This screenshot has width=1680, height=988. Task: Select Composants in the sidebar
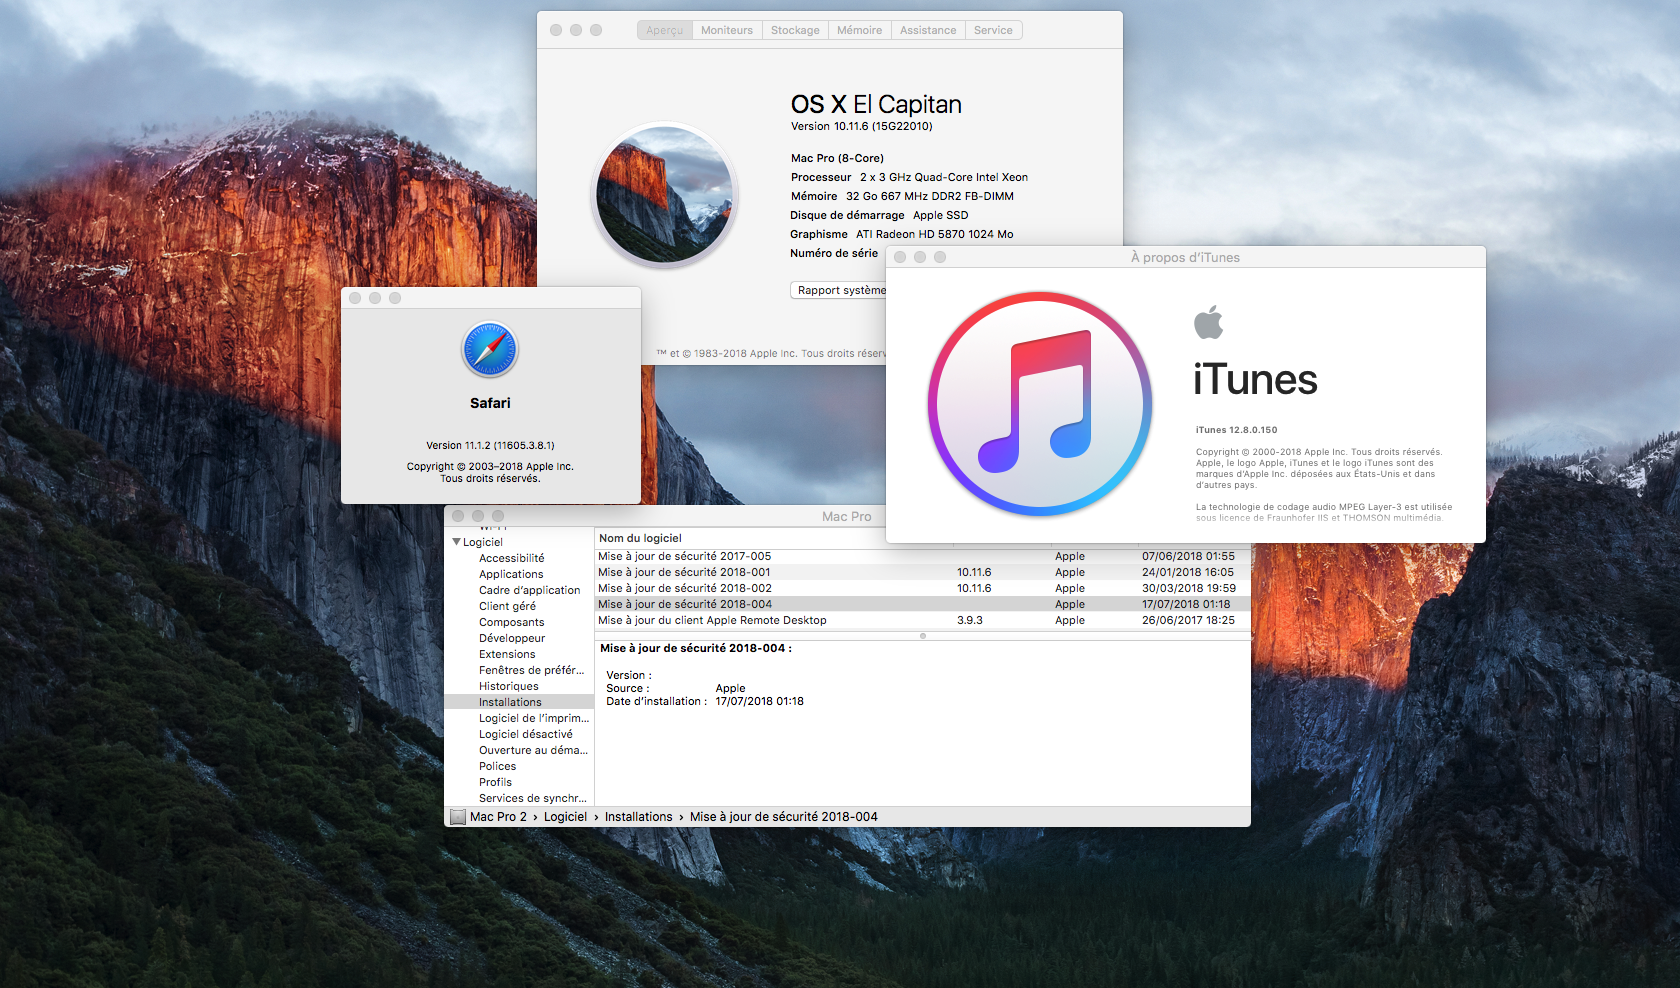[x=512, y=622]
